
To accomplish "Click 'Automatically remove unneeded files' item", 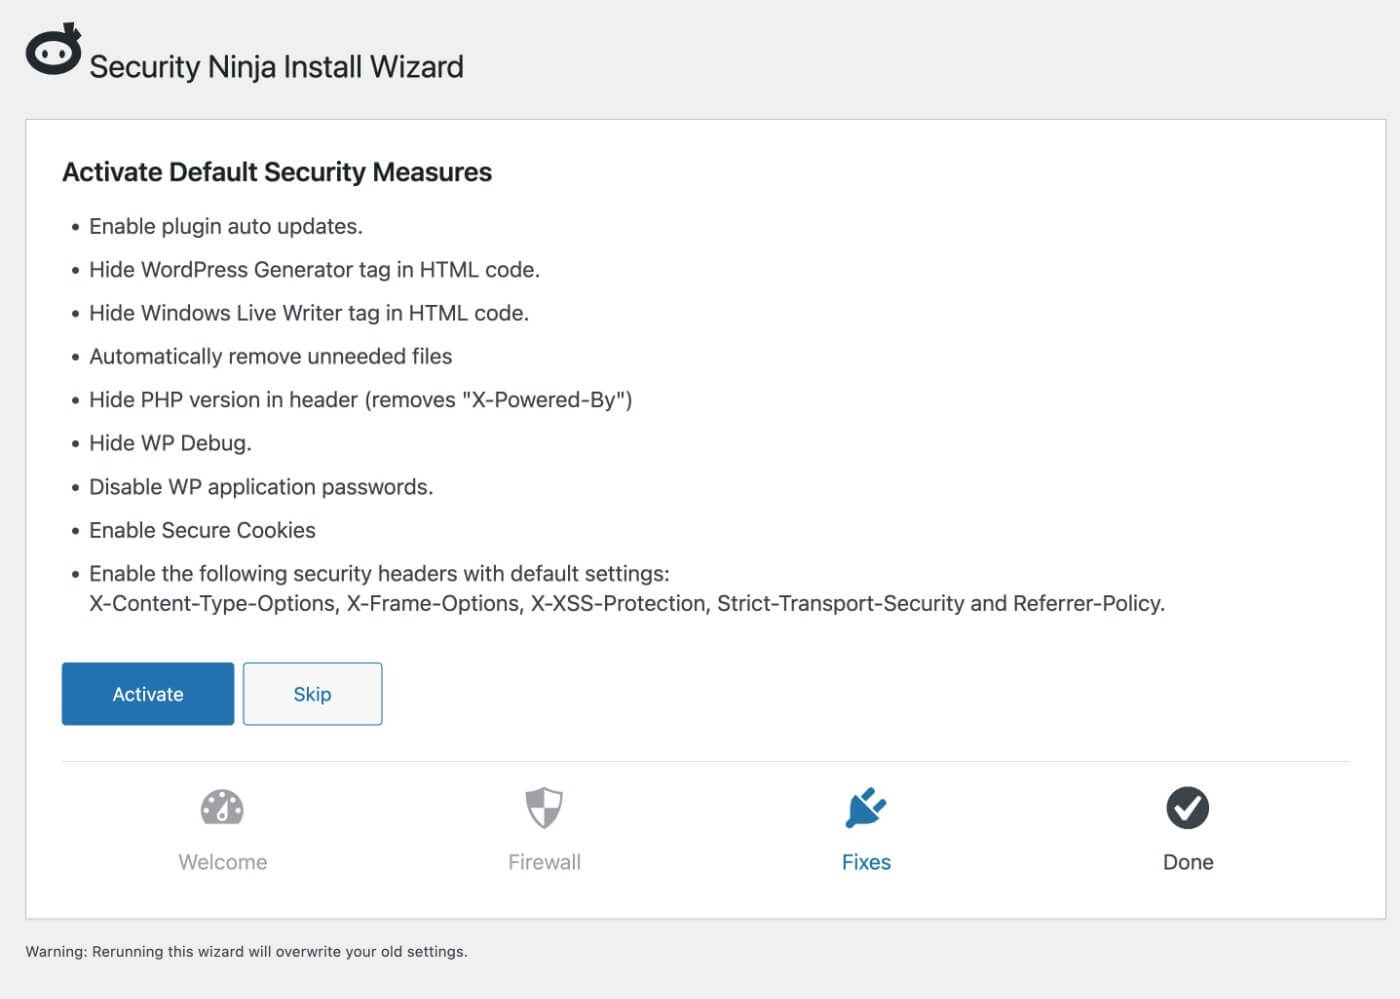I will pos(271,357).
